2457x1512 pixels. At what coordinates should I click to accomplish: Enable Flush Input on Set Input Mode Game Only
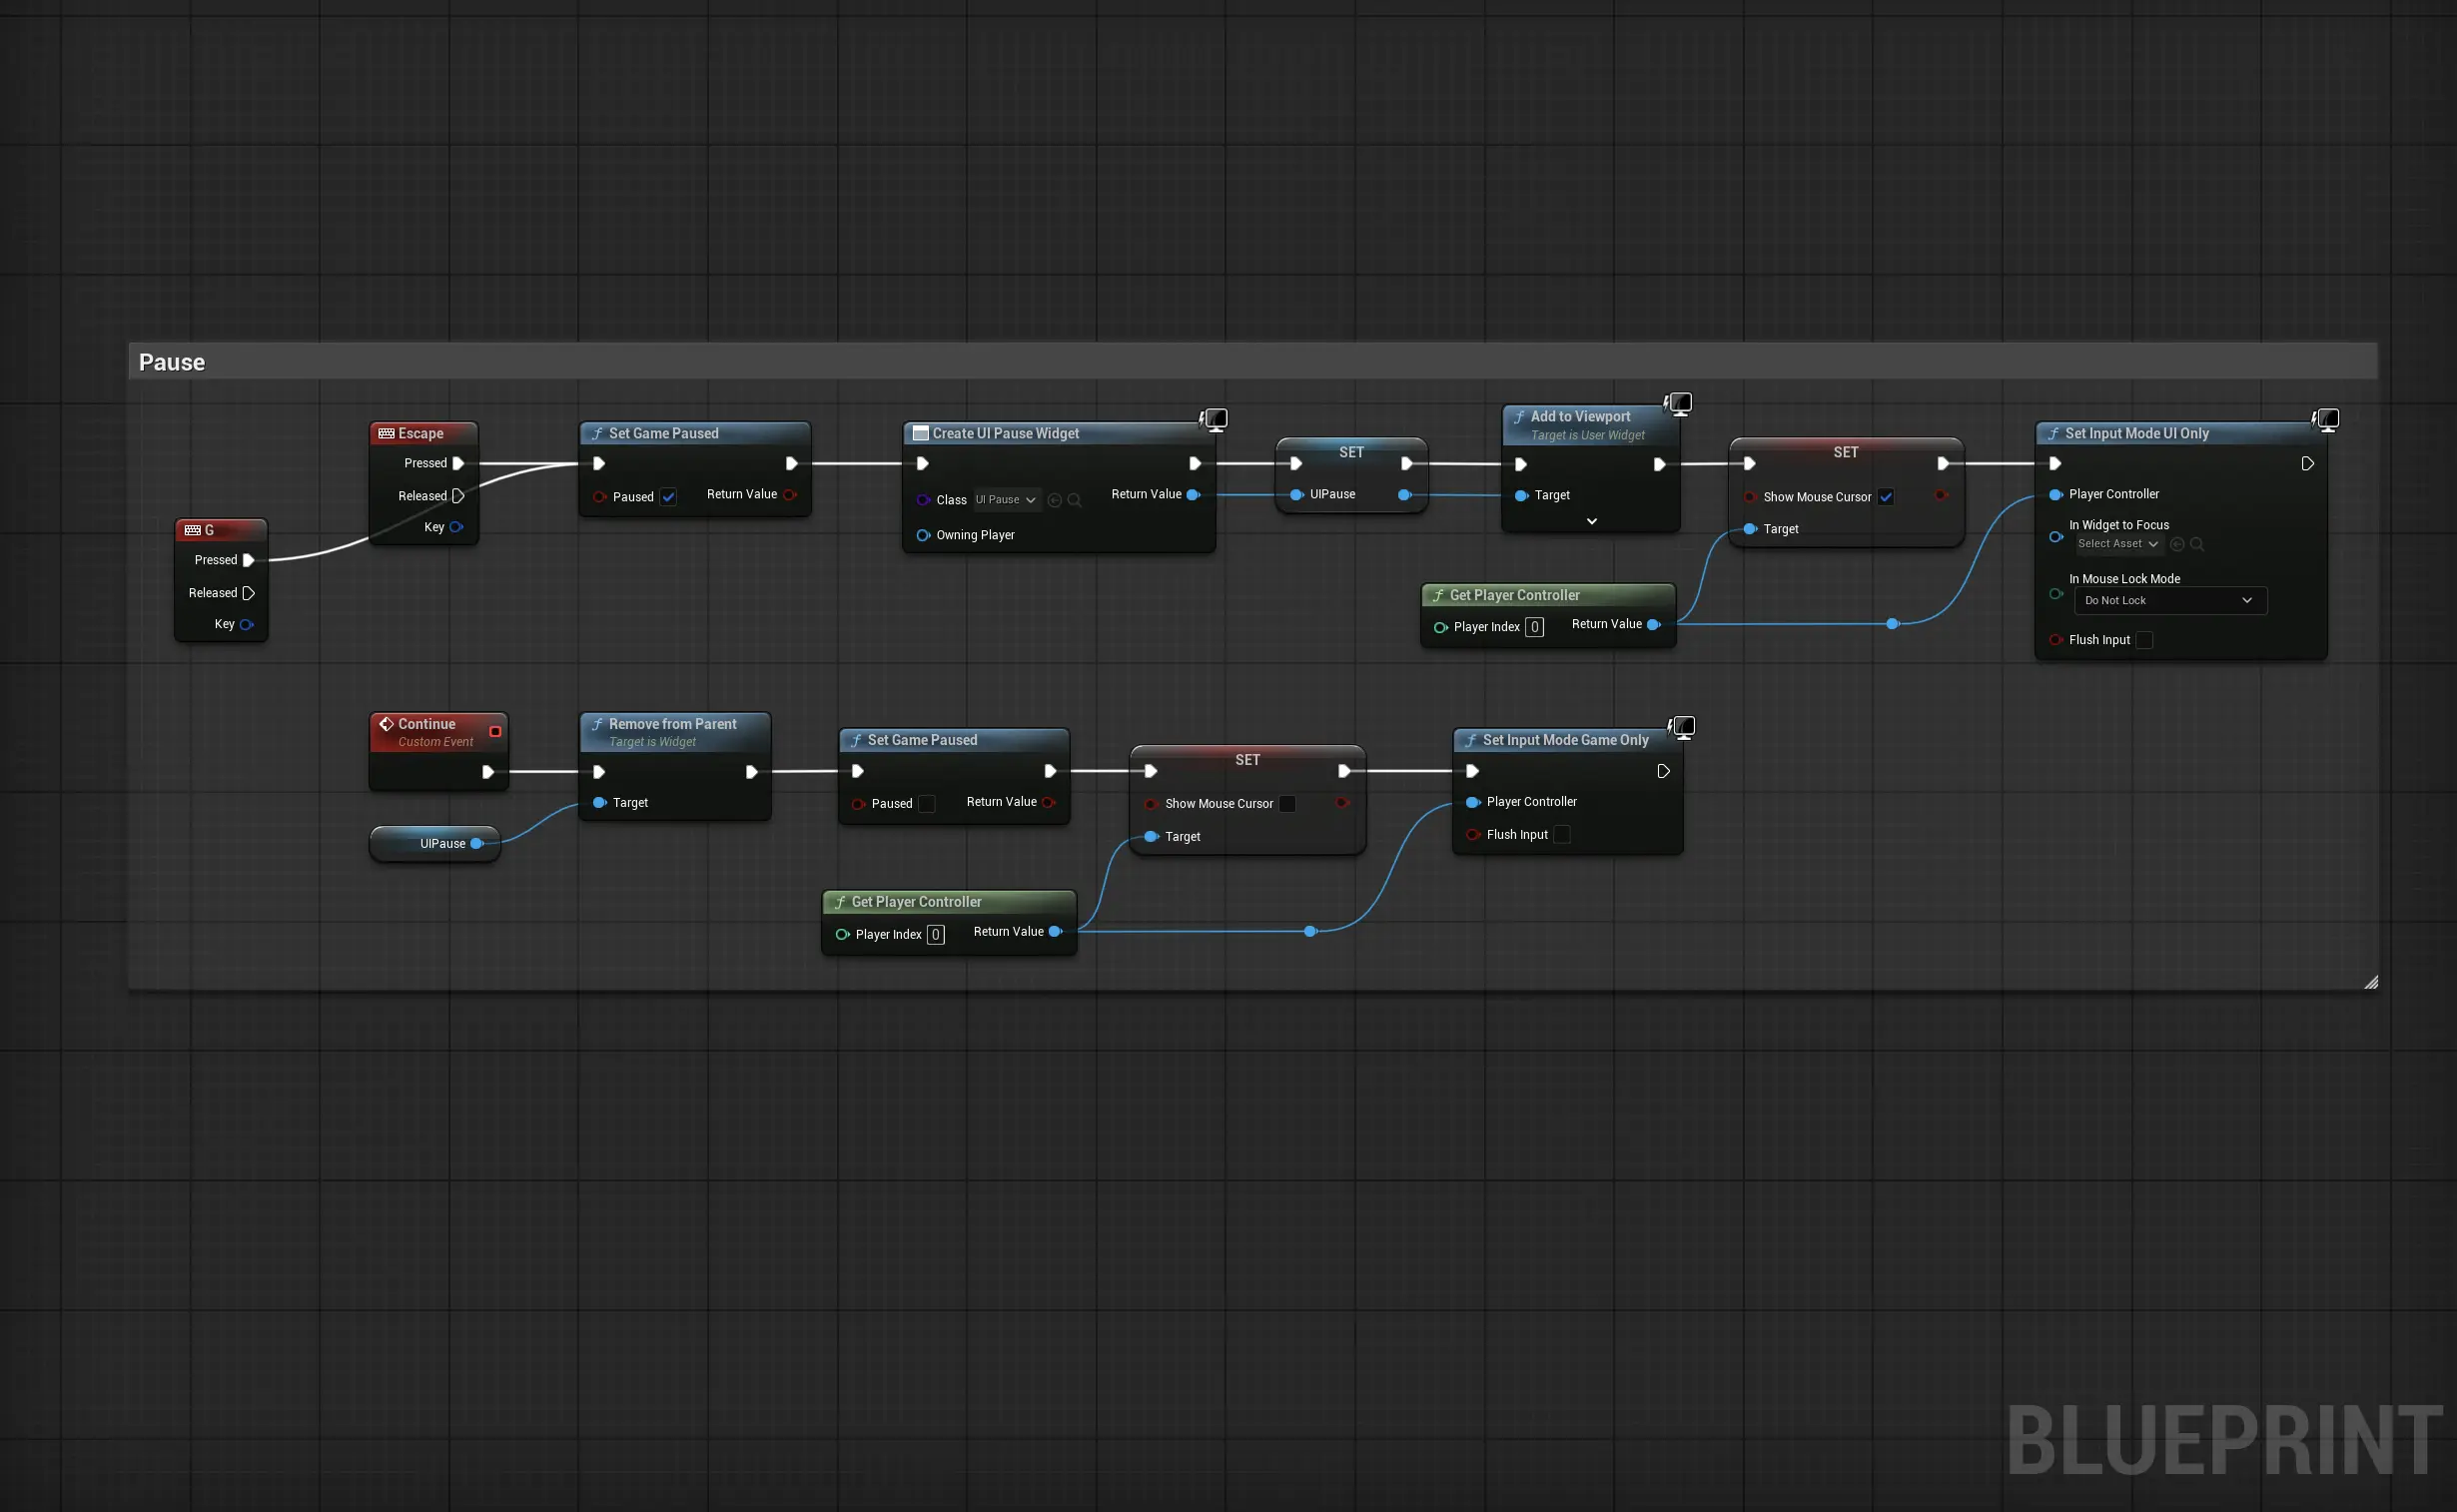tap(1562, 834)
